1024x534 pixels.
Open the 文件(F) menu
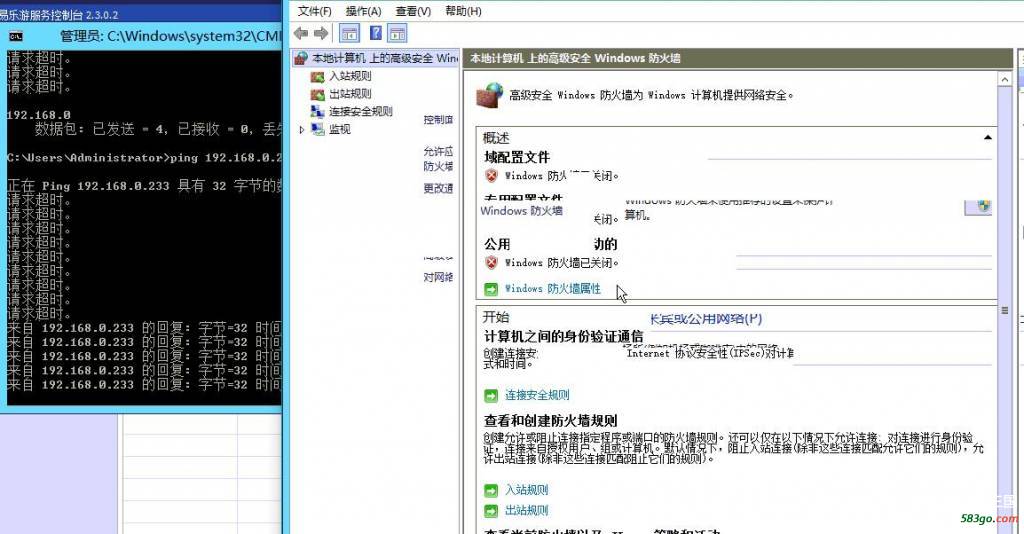point(314,11)
